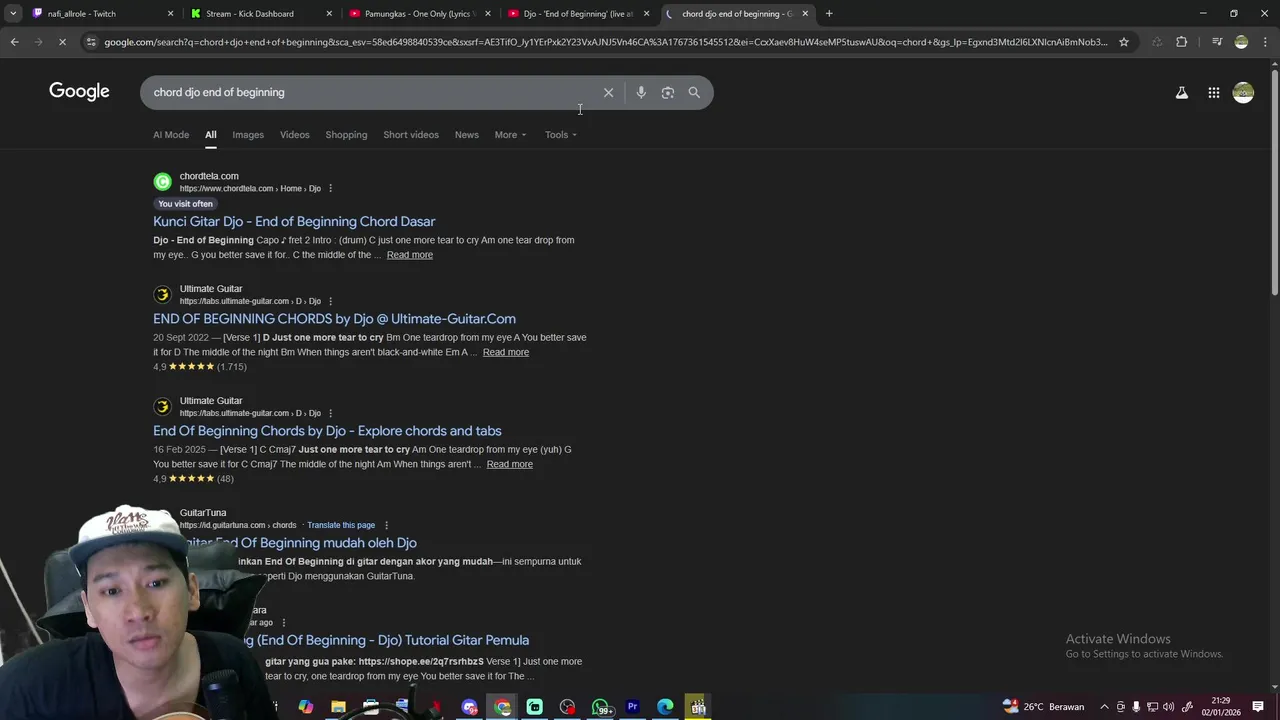Viewport: 1280px width, 720px height.
Task: Go to the Google logo homepage
Action: 79,91
